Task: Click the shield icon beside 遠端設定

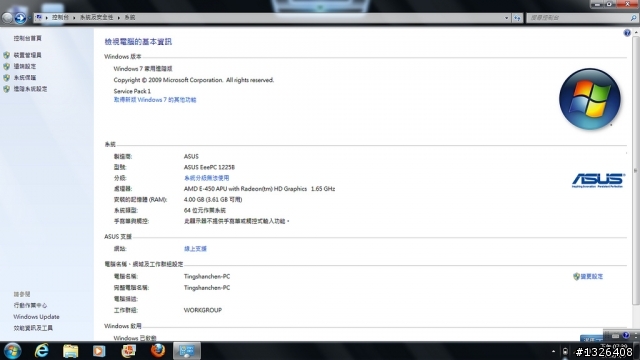Action: pos(7,66)
